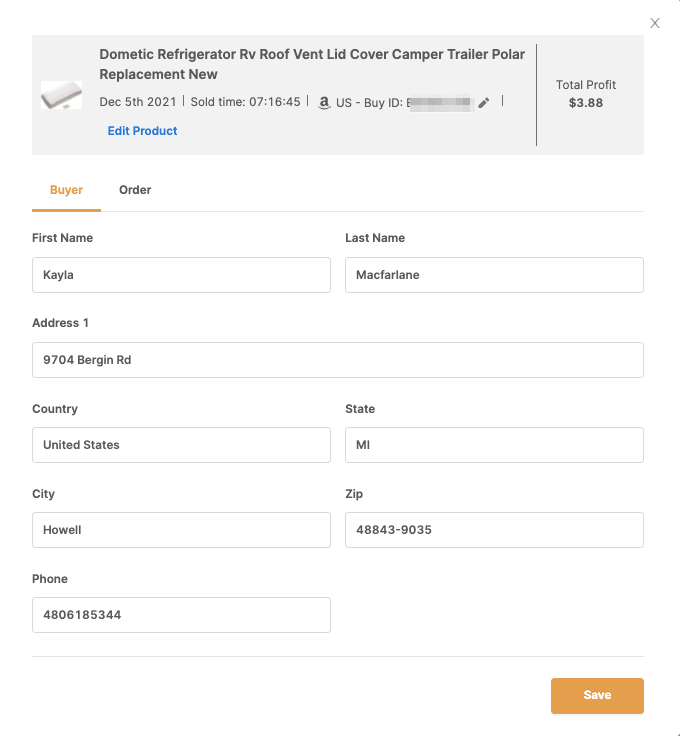Click the blurred Buy ID value
The width and height of the screenshot is (680, 736).
(440, 102)
